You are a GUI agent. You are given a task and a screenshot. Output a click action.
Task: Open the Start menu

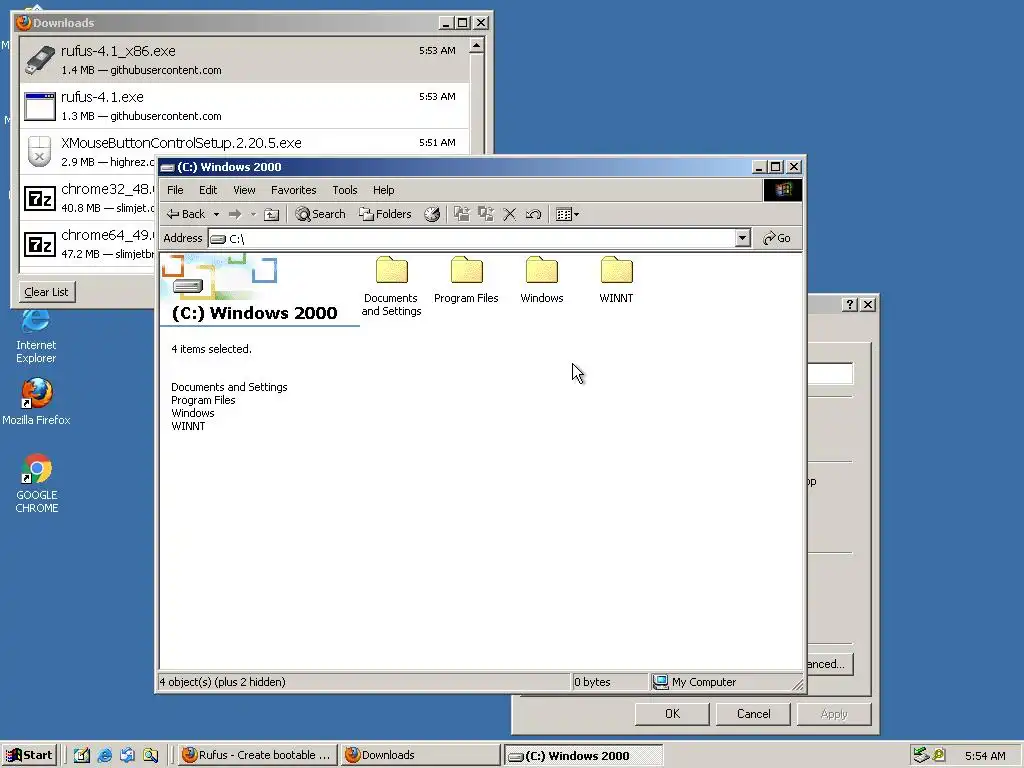coord(29,755)
